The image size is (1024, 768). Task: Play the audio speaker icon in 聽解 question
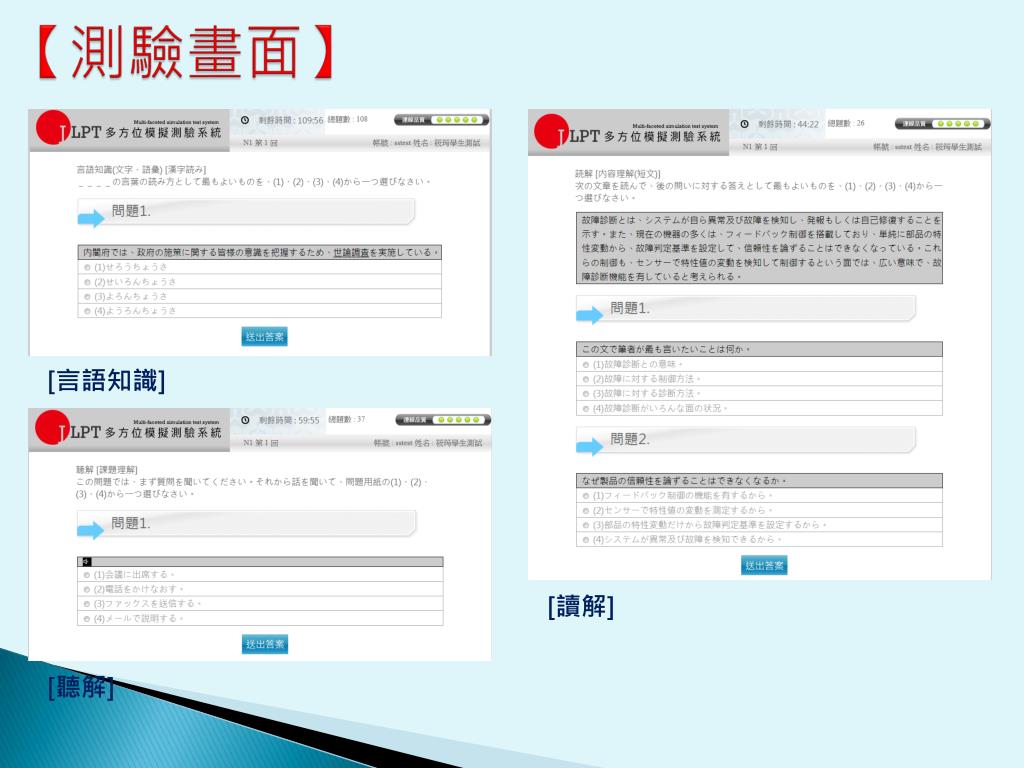click(x=86, y=562)
